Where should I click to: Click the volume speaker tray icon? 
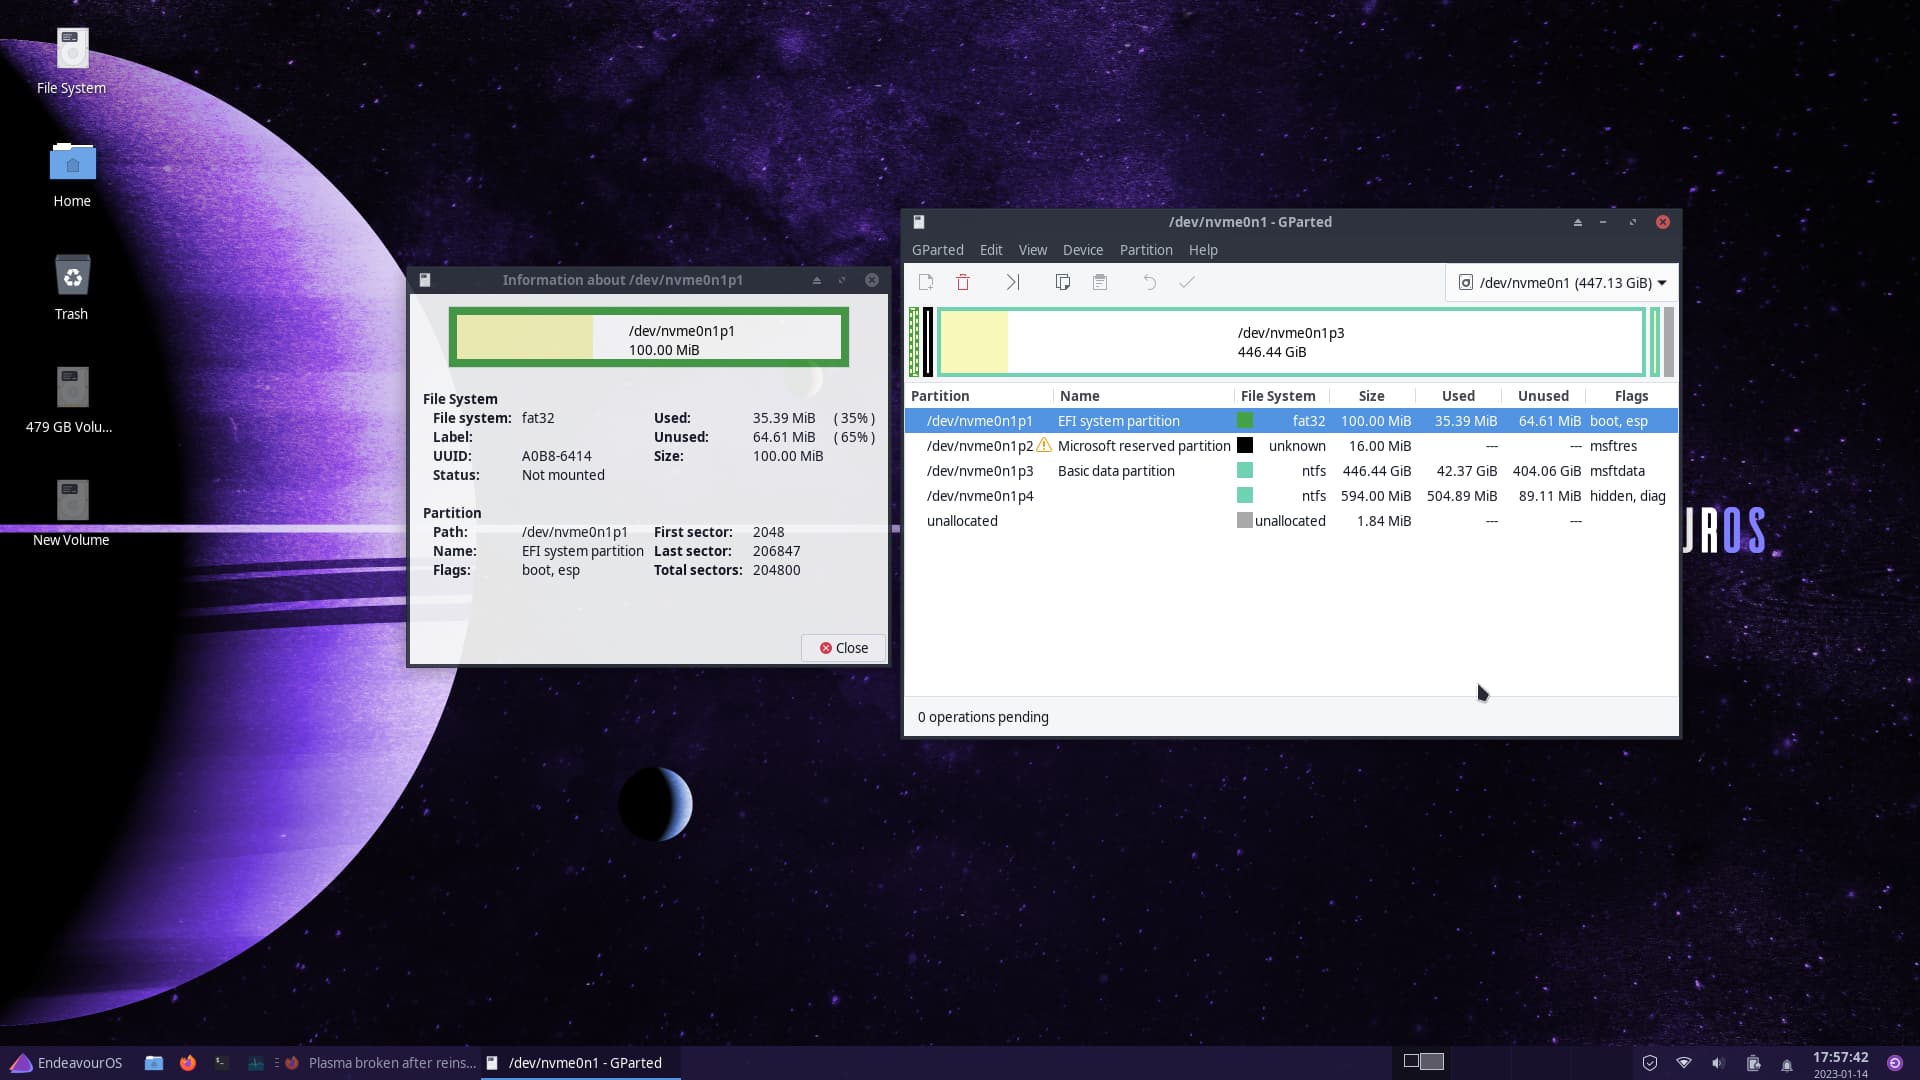coord(1718,1063)
